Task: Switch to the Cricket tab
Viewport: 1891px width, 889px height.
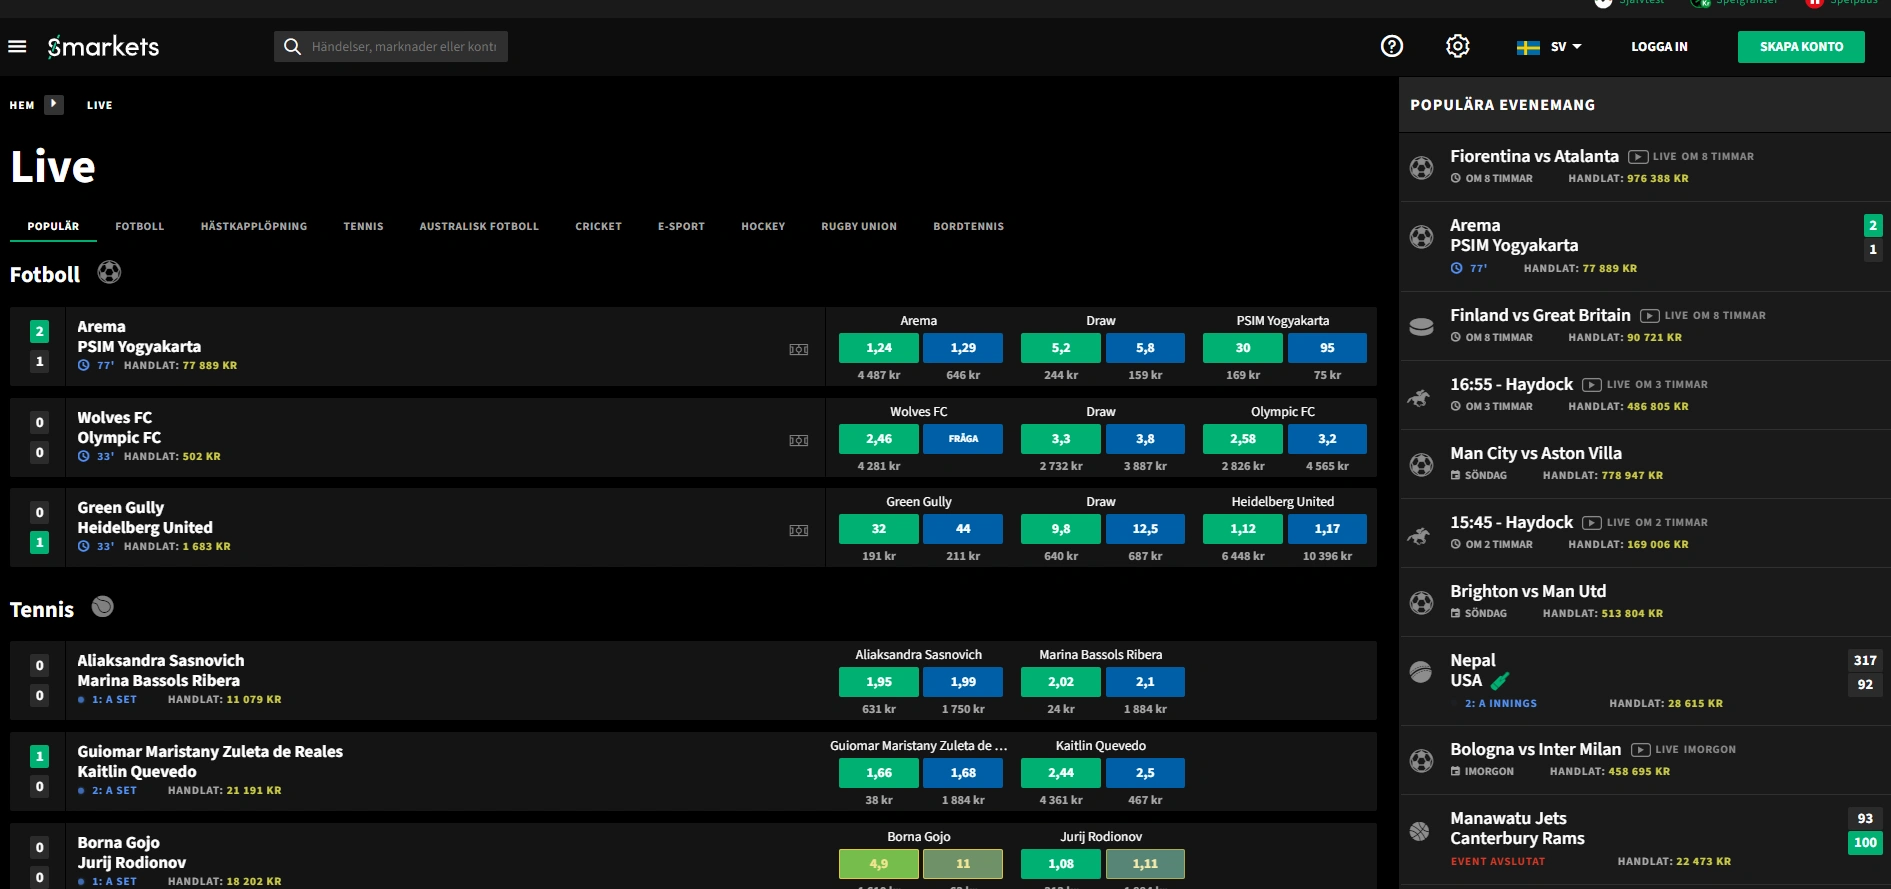Action: coord(598,226)
